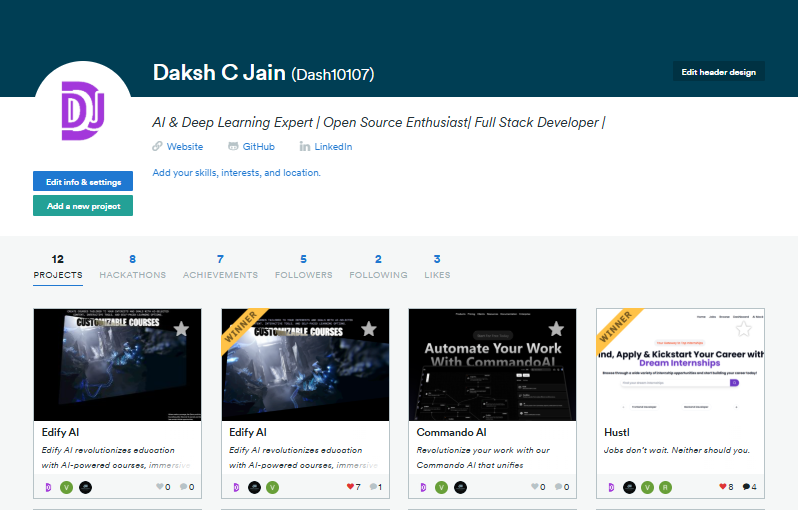Click the Edify AI title on the winner card

pyautogui.click(x=248, y=432)
